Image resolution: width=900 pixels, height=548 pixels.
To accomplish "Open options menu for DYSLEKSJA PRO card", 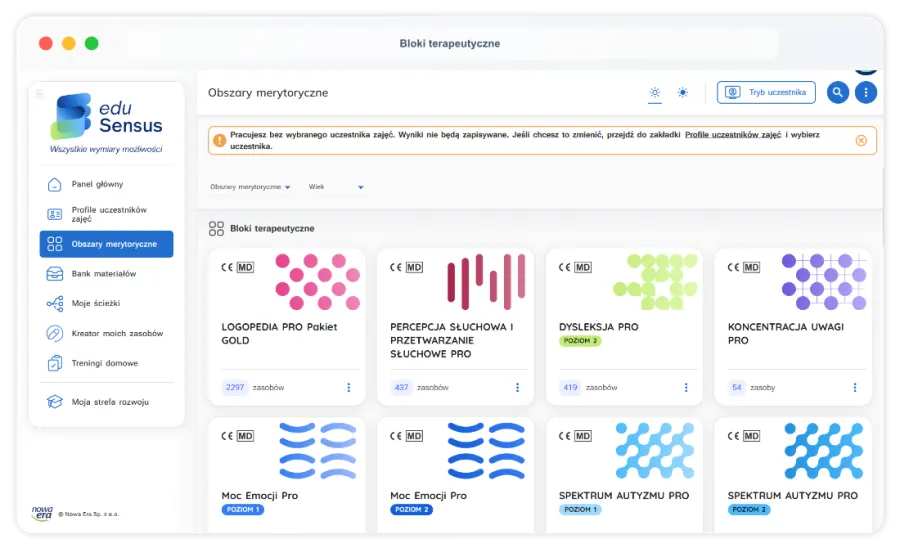I will (686, 387).
